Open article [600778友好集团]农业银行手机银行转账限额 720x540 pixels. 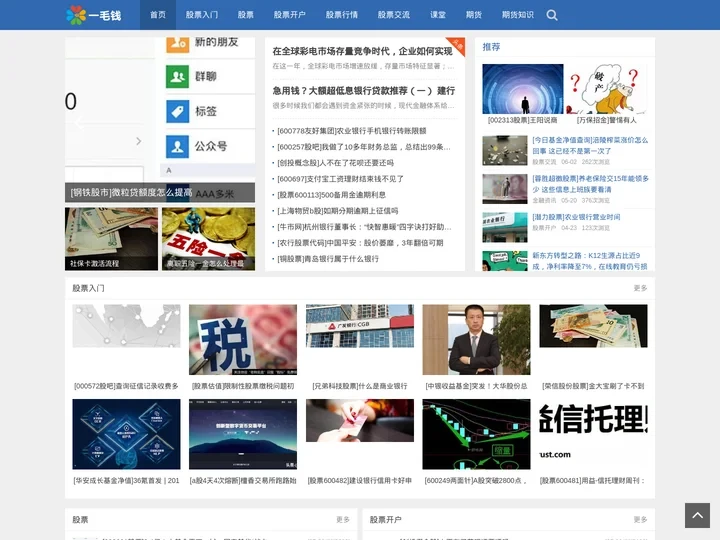coord(352,131)
